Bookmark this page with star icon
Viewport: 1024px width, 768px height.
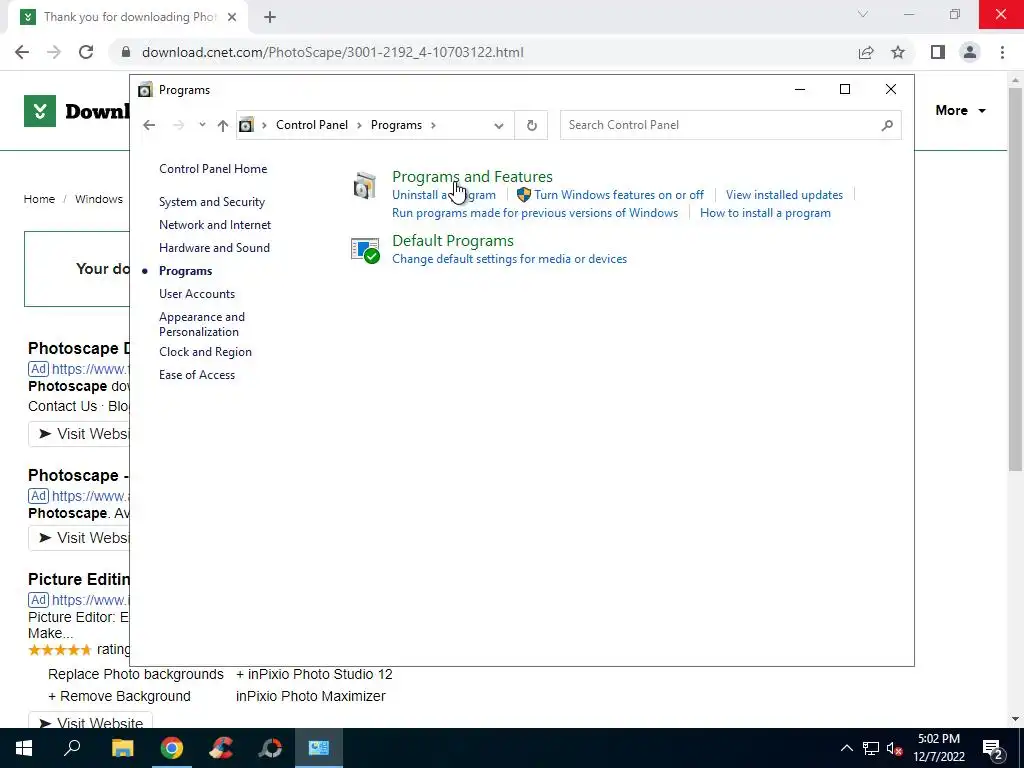tap(898, 52)
